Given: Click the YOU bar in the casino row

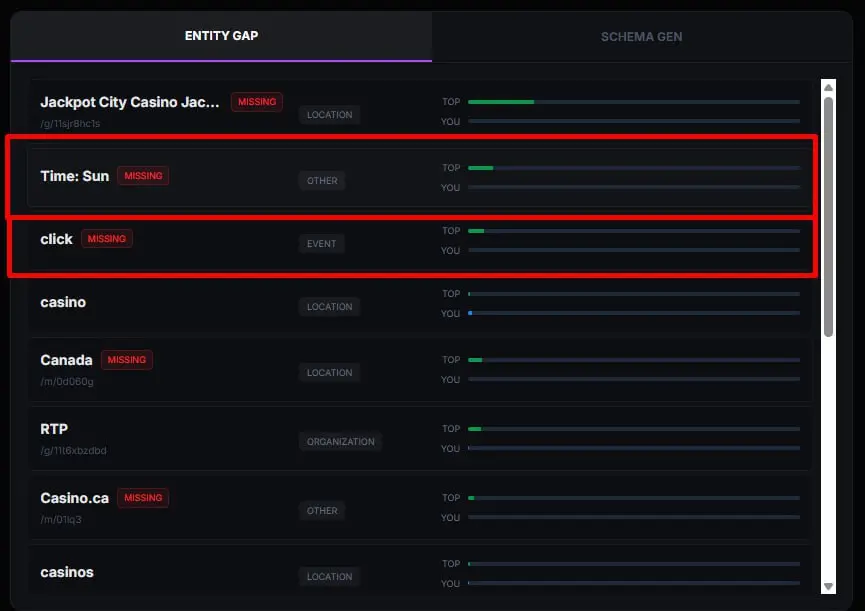Looking at the screenshot, I should pos(633,314).
